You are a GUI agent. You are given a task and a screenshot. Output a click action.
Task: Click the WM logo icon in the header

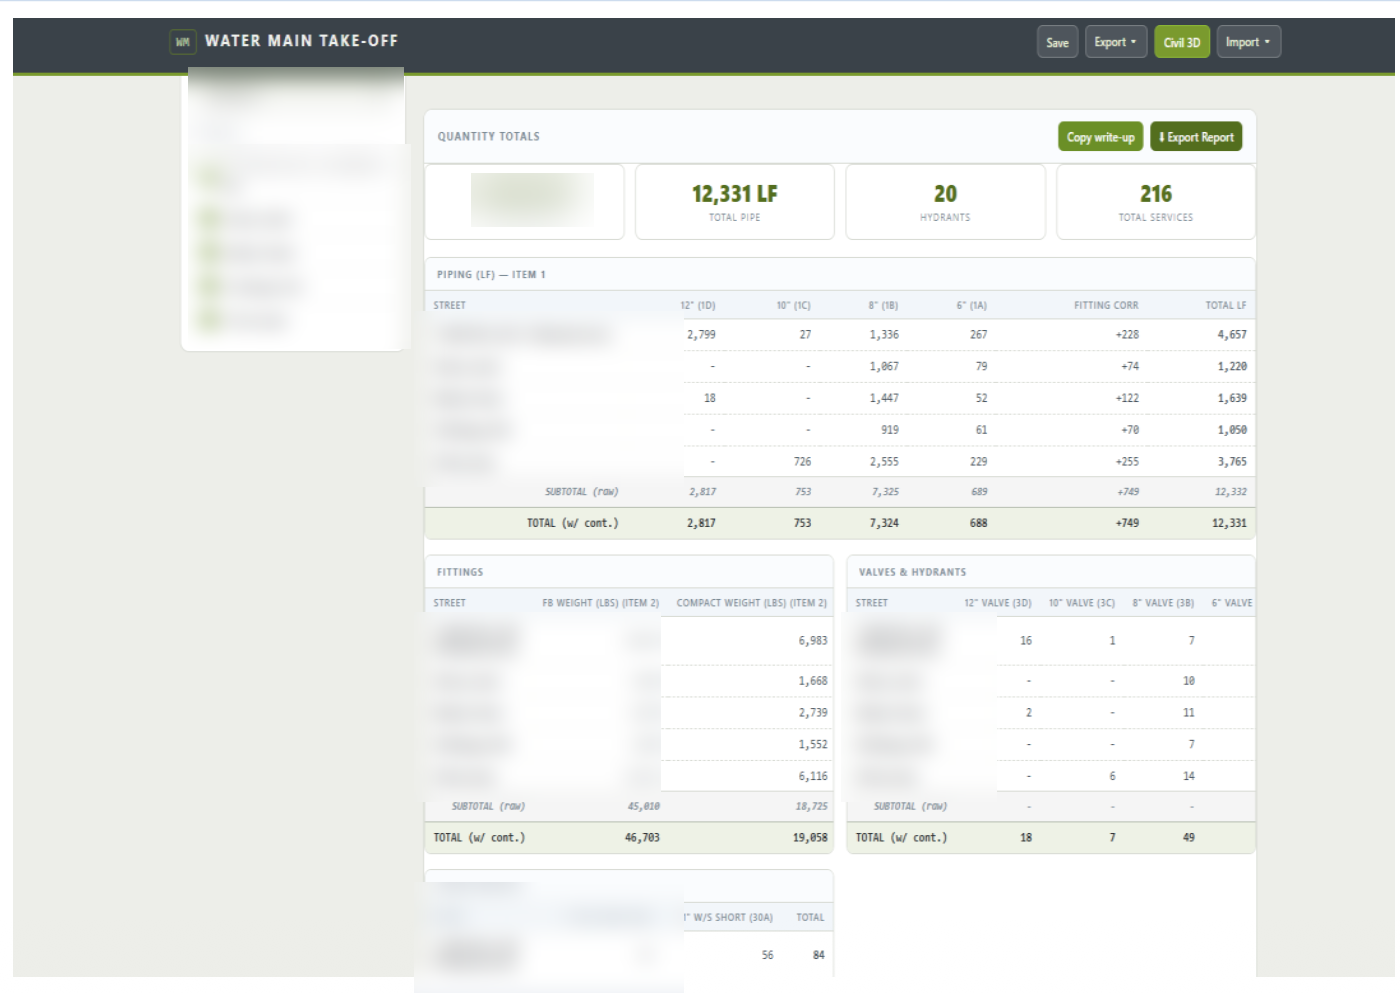pyautogui.click(x=182, y=42)
